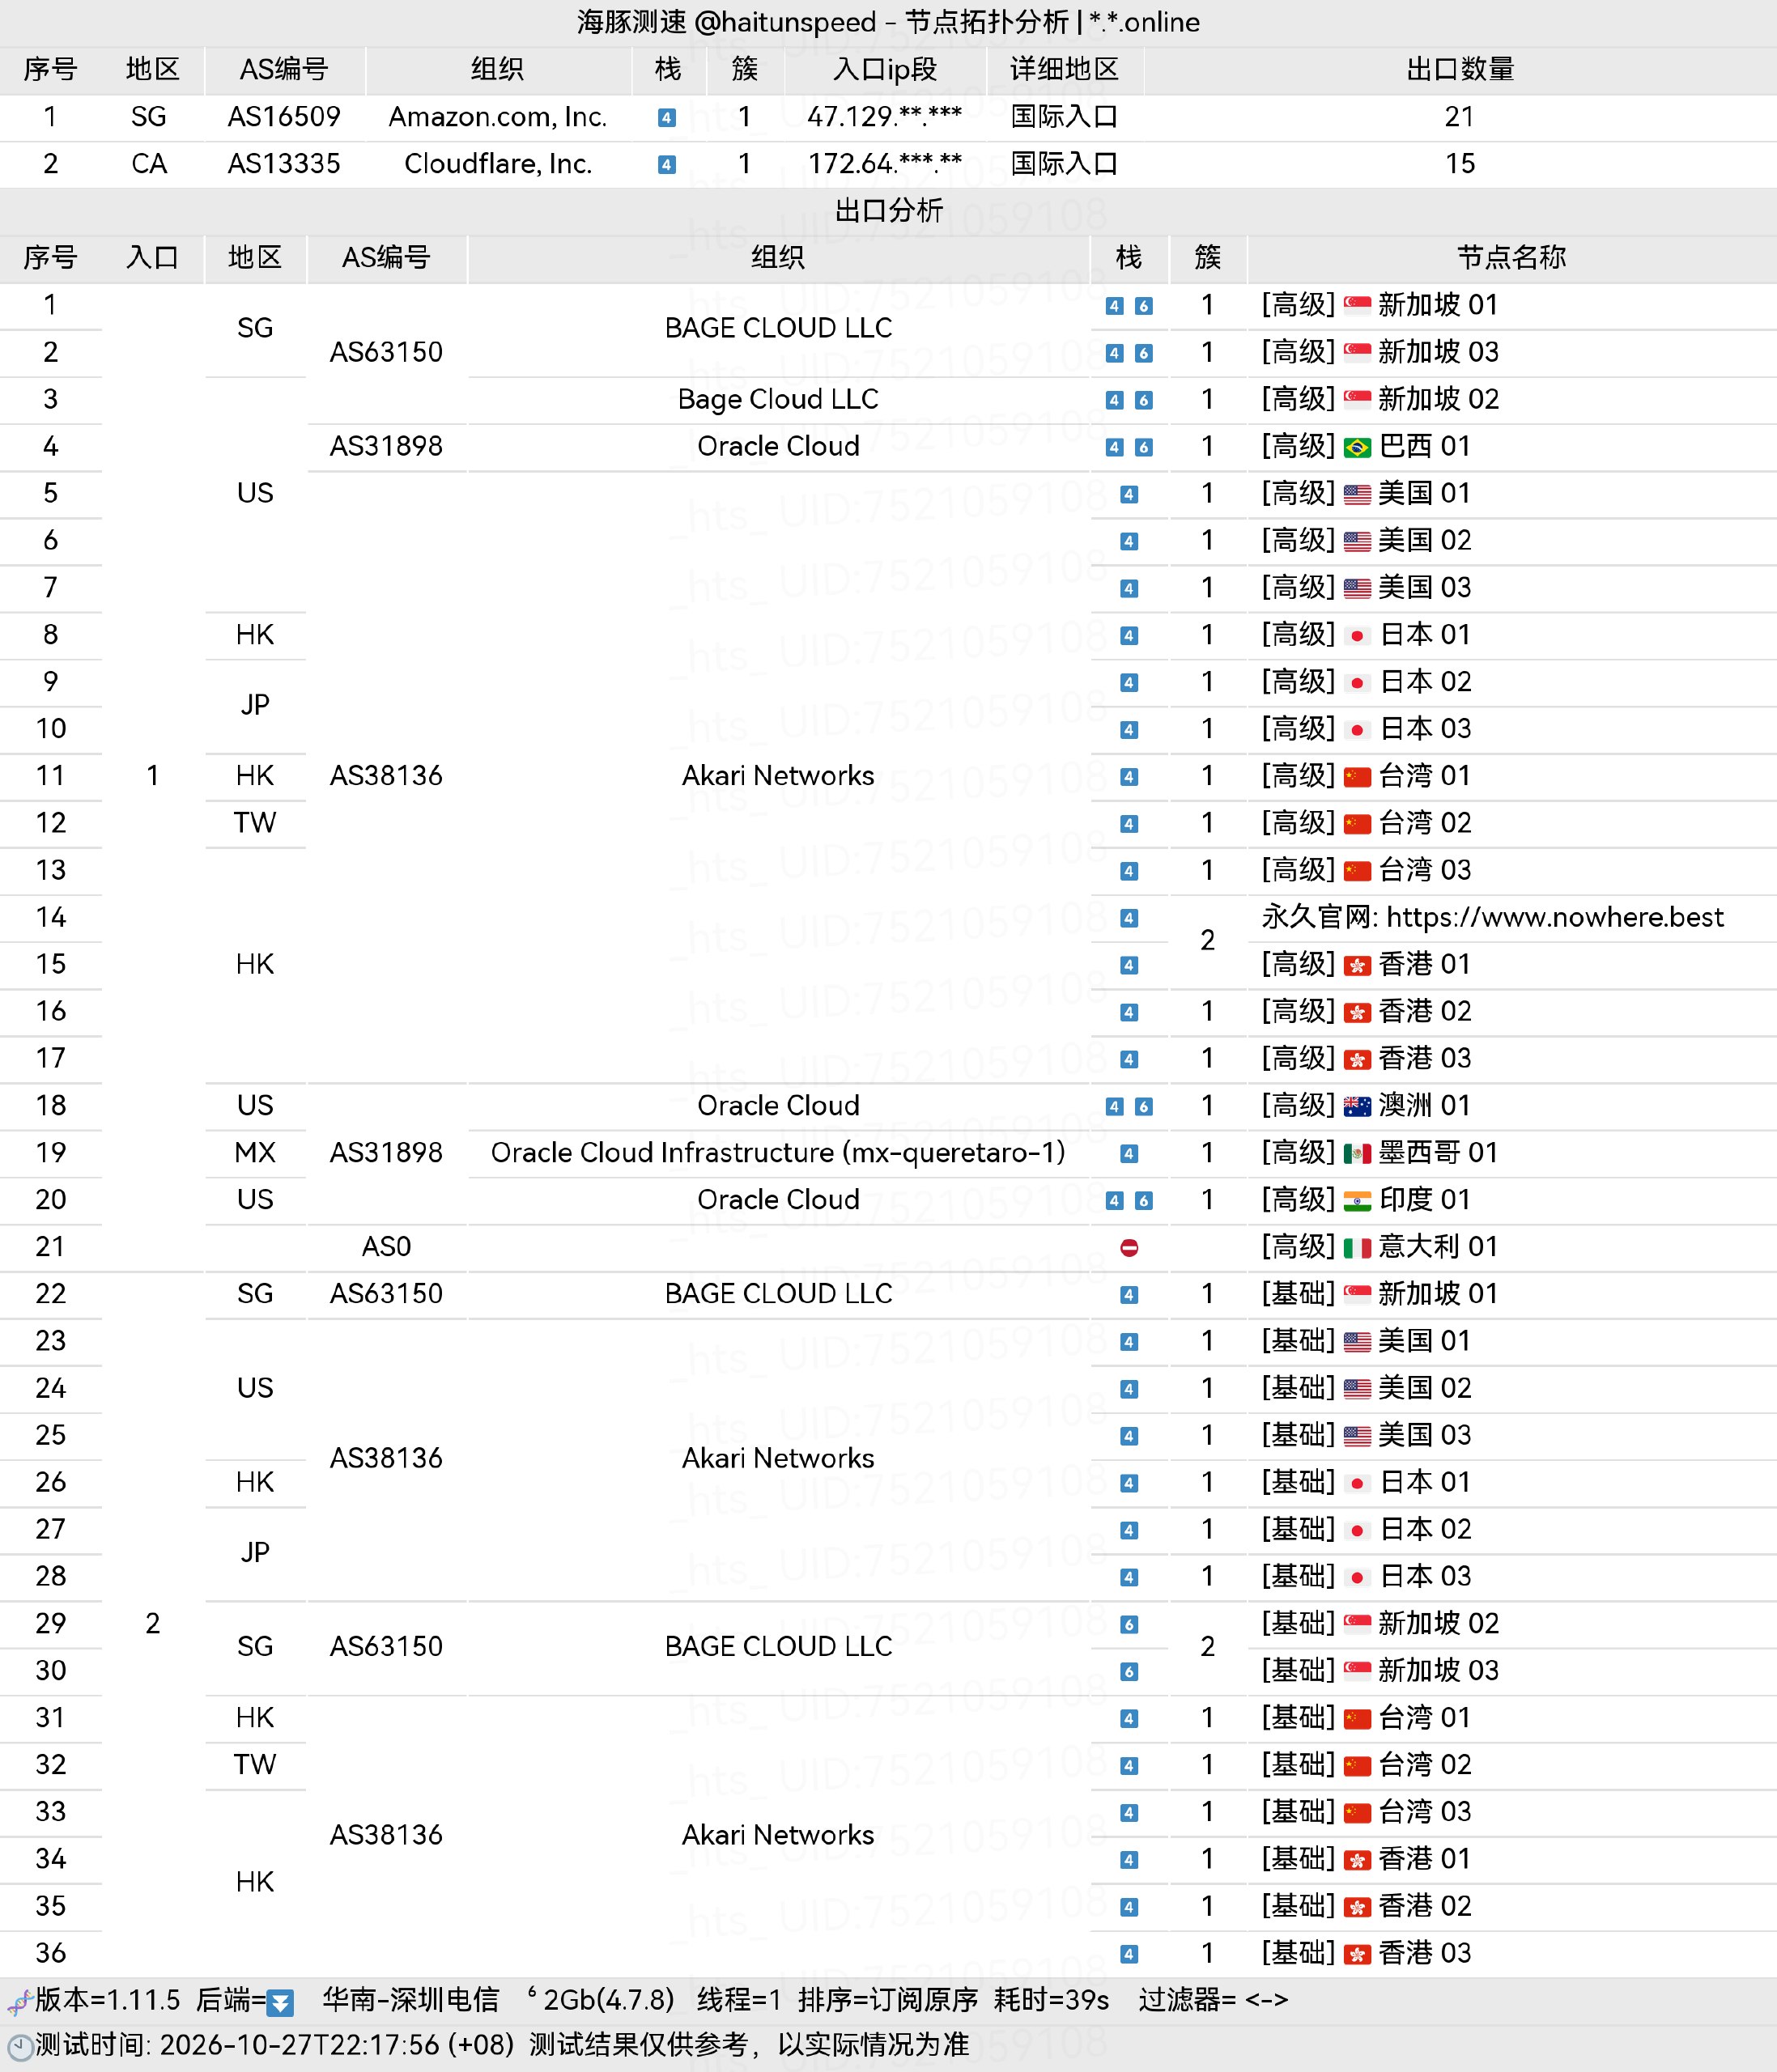Click the Australia flag beside 澳洲 01
This screenshot has height=2072, width=1777.
(1357, 1106)
